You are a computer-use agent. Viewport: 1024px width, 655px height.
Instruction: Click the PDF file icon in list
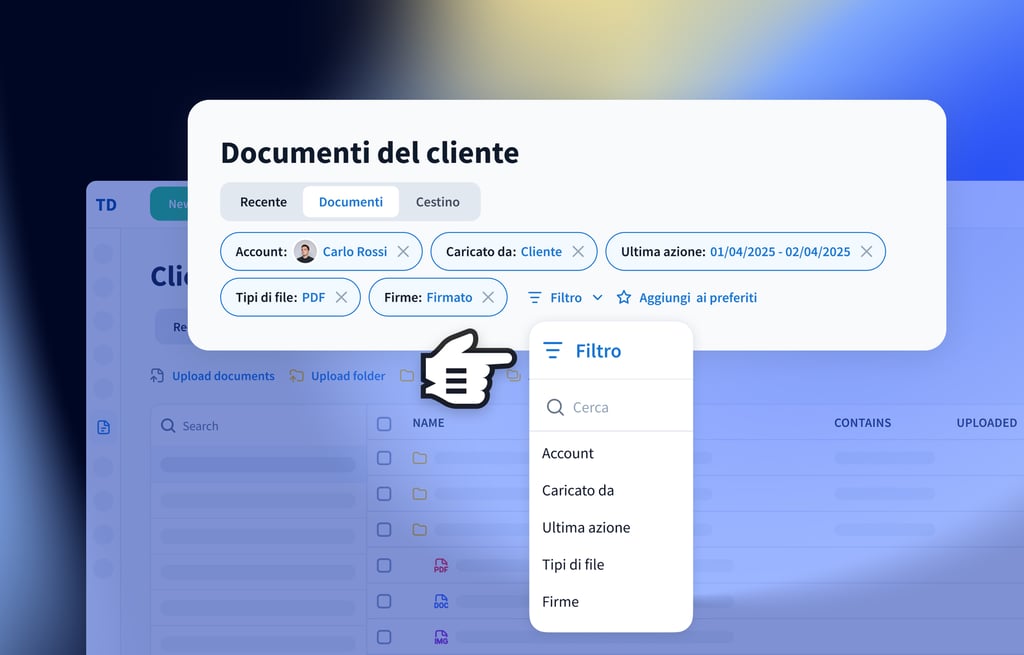(441, 566)
